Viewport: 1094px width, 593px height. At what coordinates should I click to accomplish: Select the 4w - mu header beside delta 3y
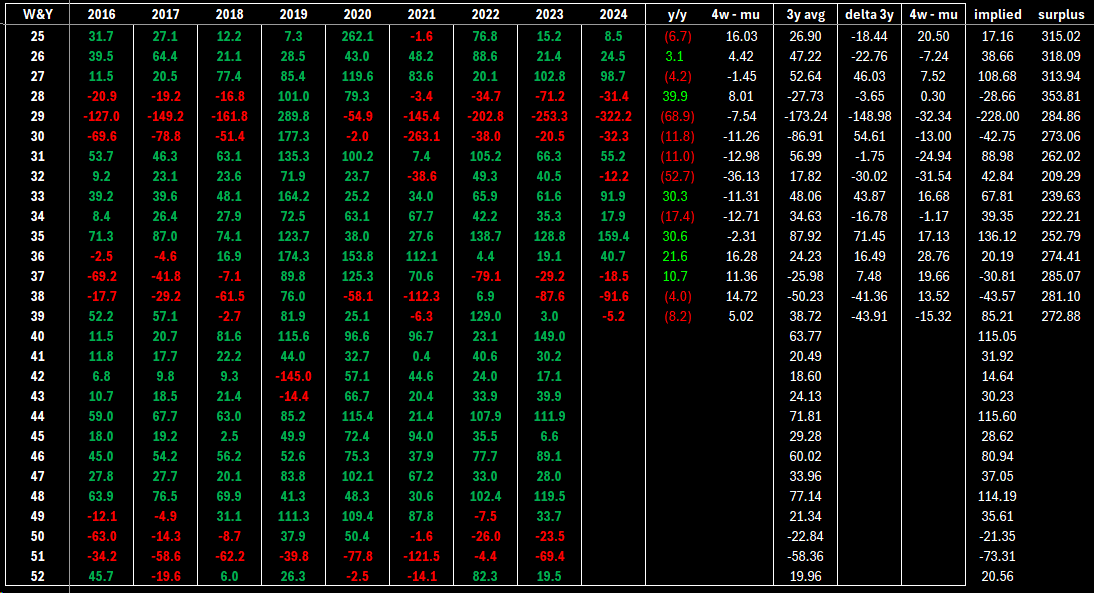[934, 15]
